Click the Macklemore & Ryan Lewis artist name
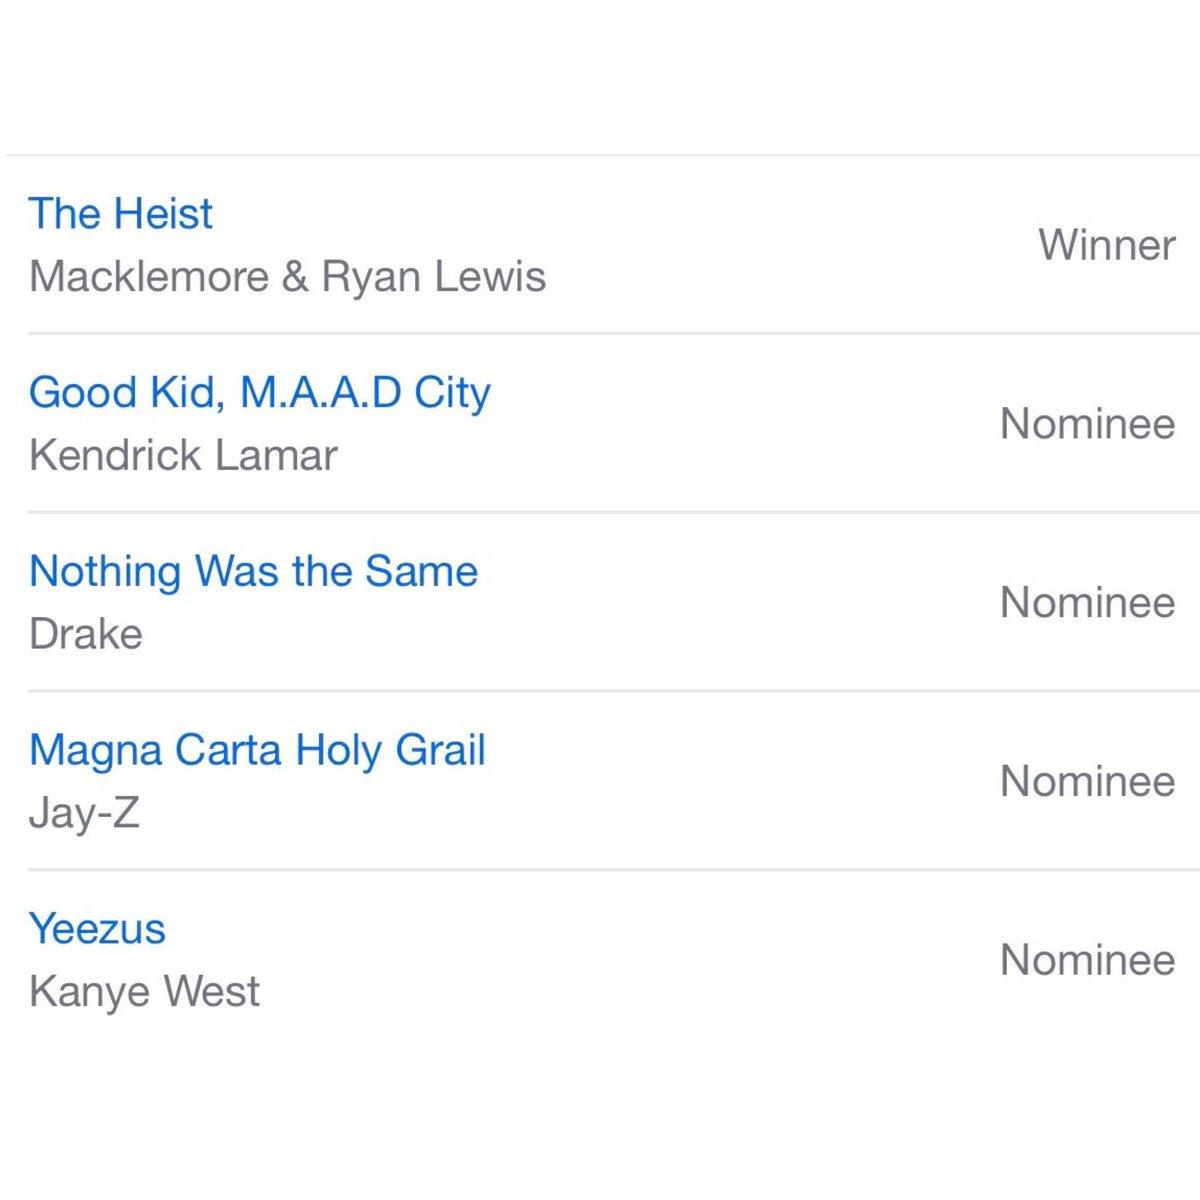This screenshot has width=1200, height=1200. point(288,277)
